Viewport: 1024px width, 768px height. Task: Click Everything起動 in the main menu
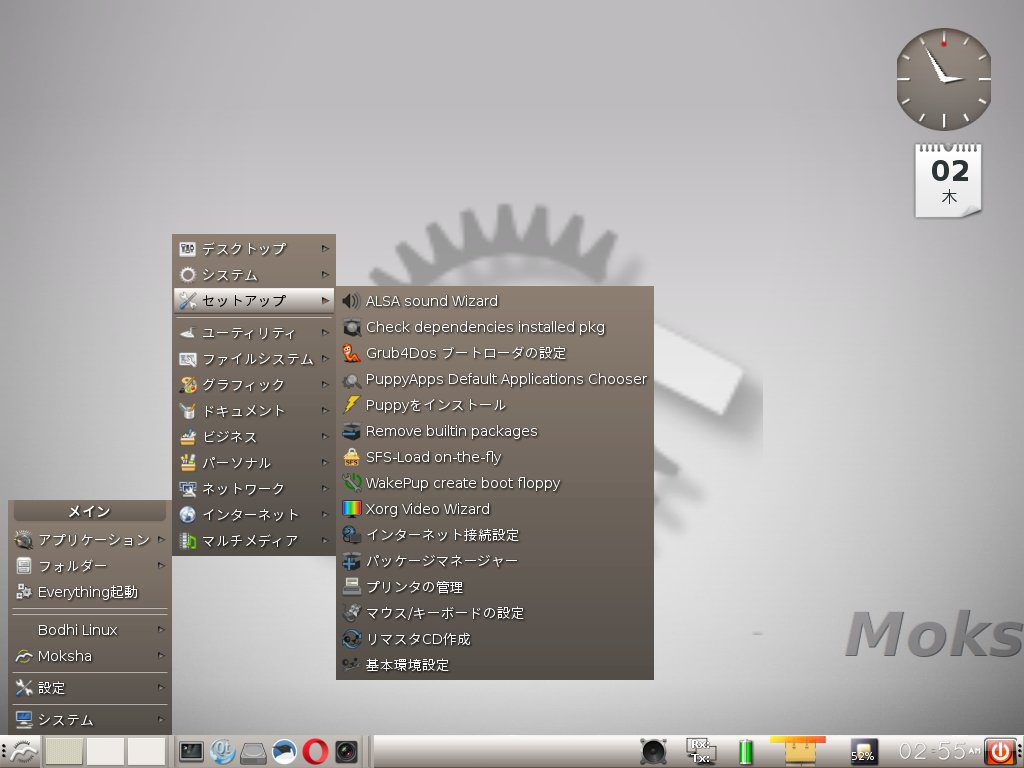click(x=87, y=592)
